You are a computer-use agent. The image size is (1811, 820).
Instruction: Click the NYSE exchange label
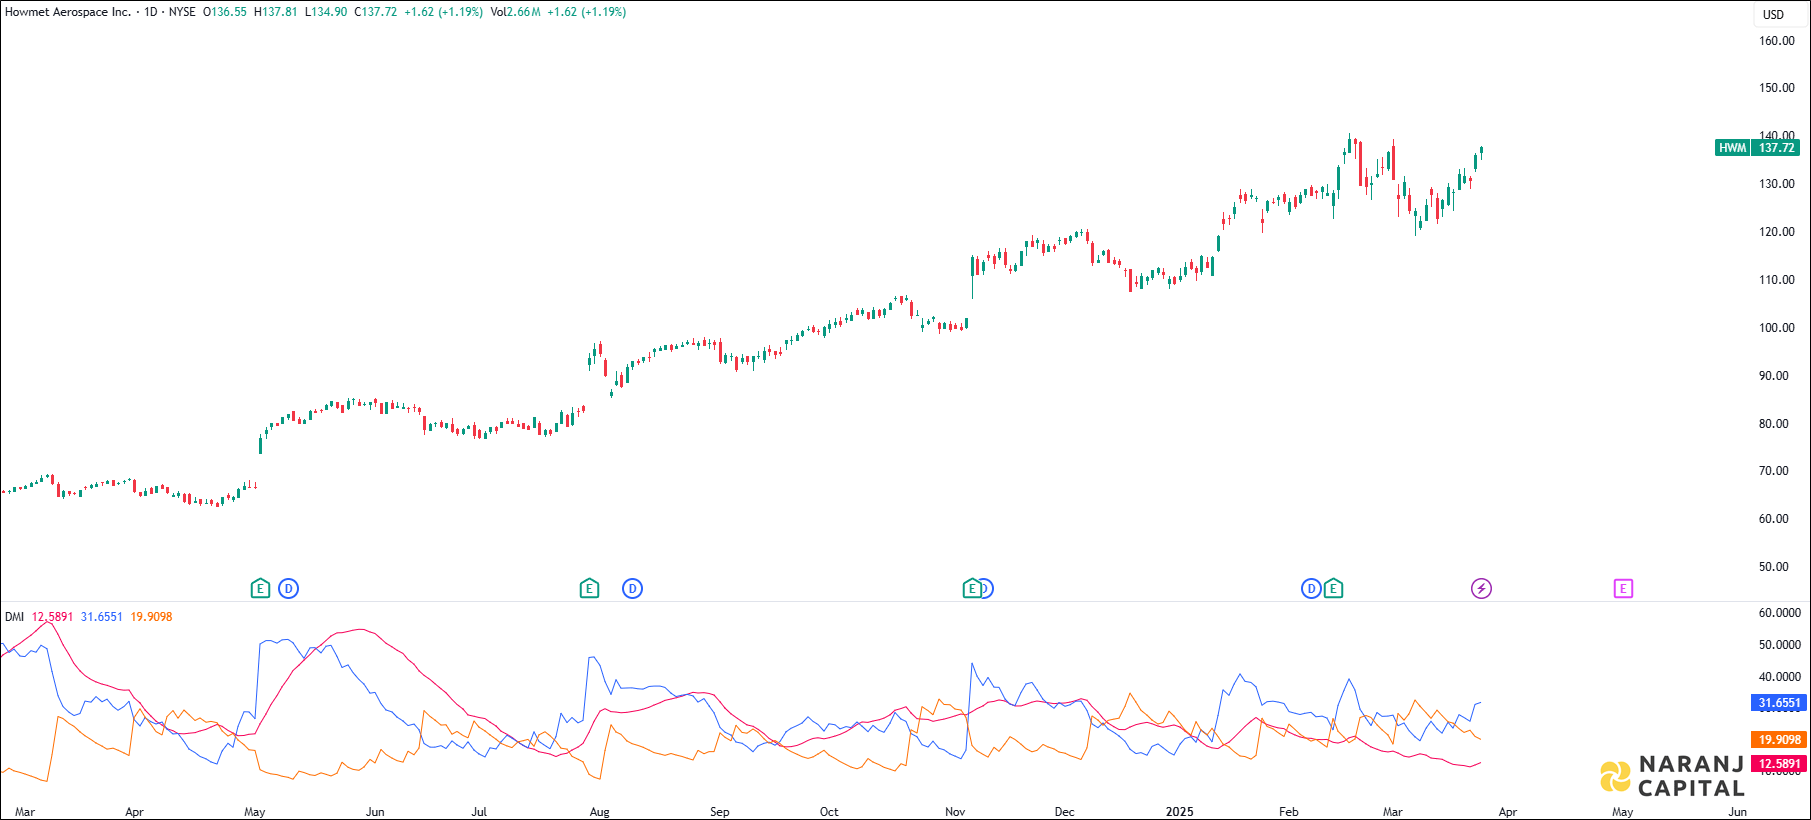tap(182, 12)
